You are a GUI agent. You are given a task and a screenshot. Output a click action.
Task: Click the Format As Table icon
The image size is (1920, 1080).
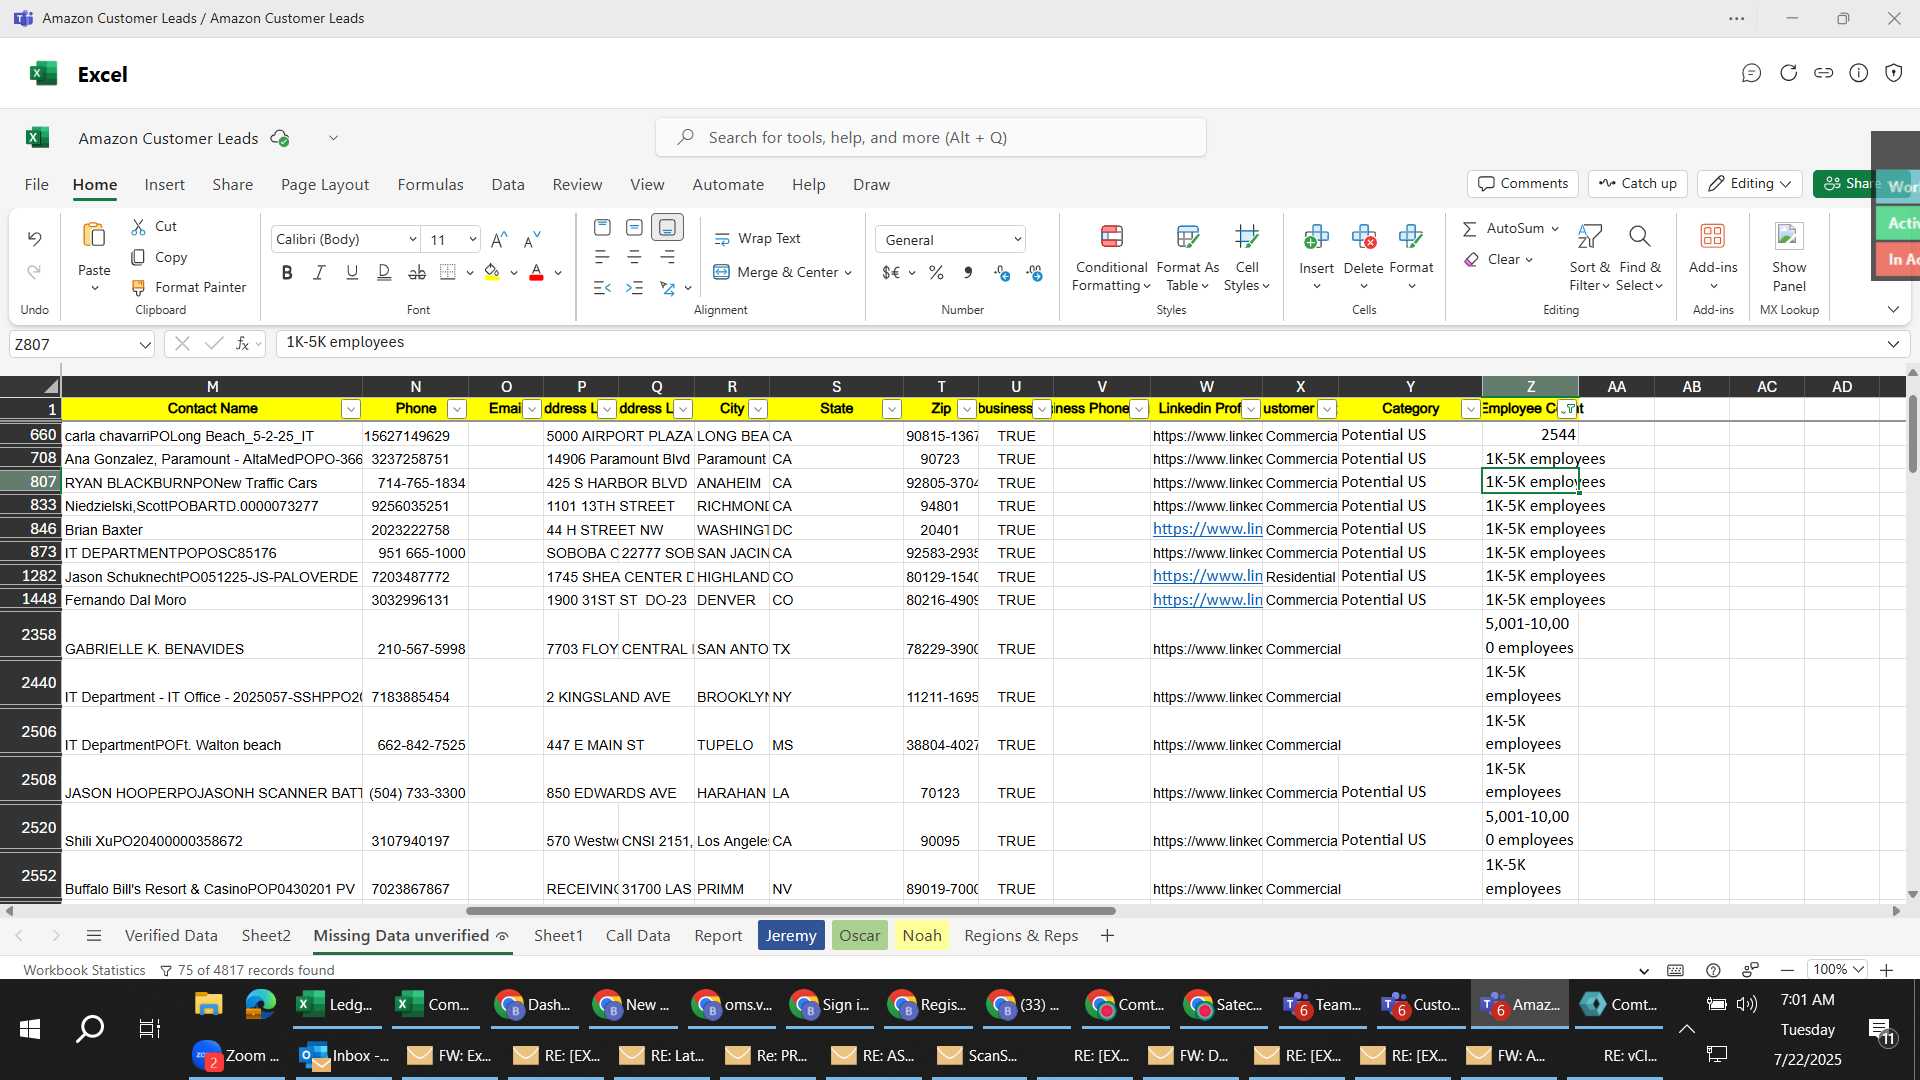pyautogui.click(x=1187, y=237)
